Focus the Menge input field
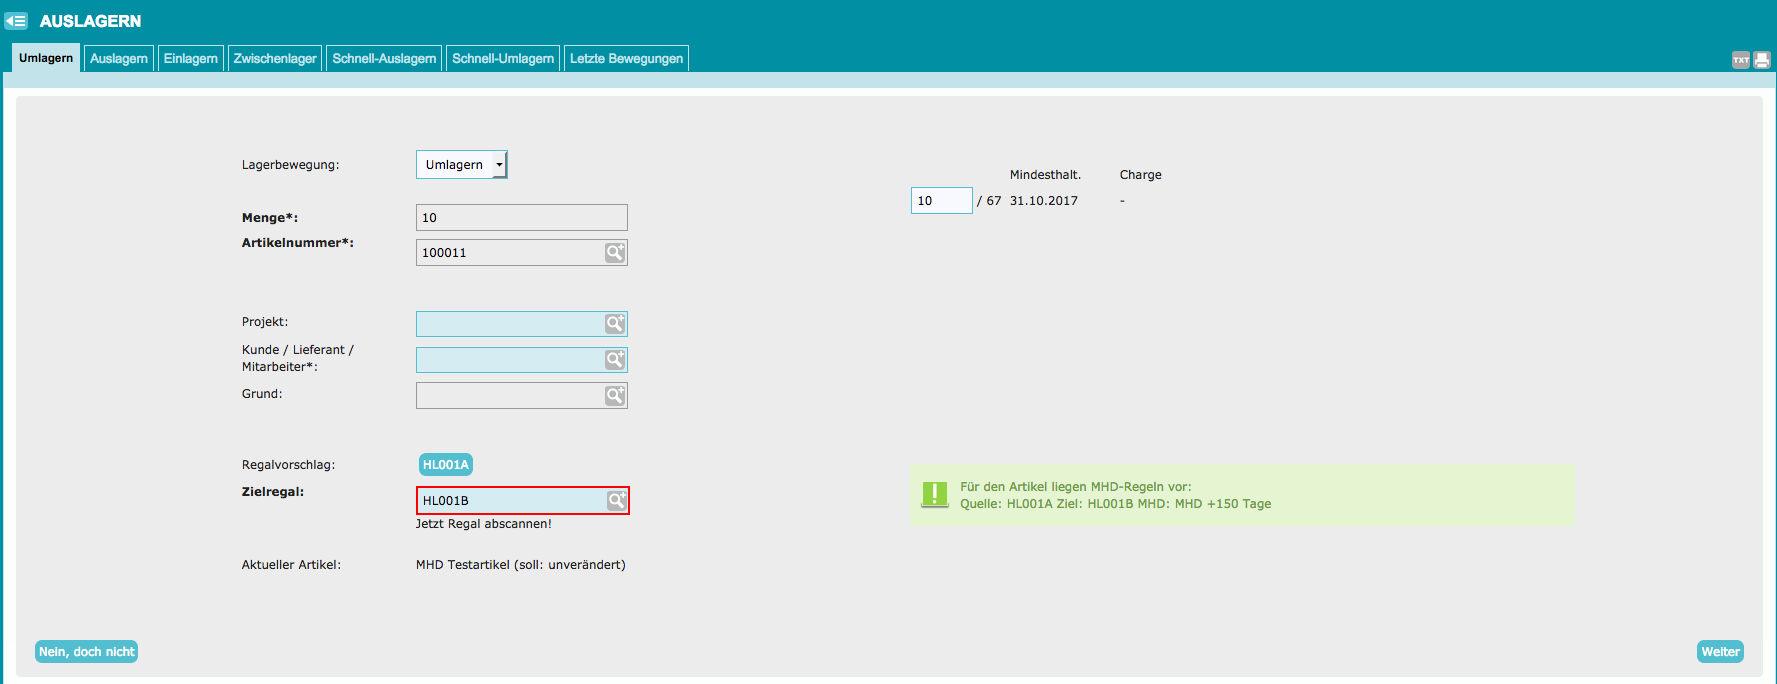Viewport: 1777px width, 684px height. (522, 218)
